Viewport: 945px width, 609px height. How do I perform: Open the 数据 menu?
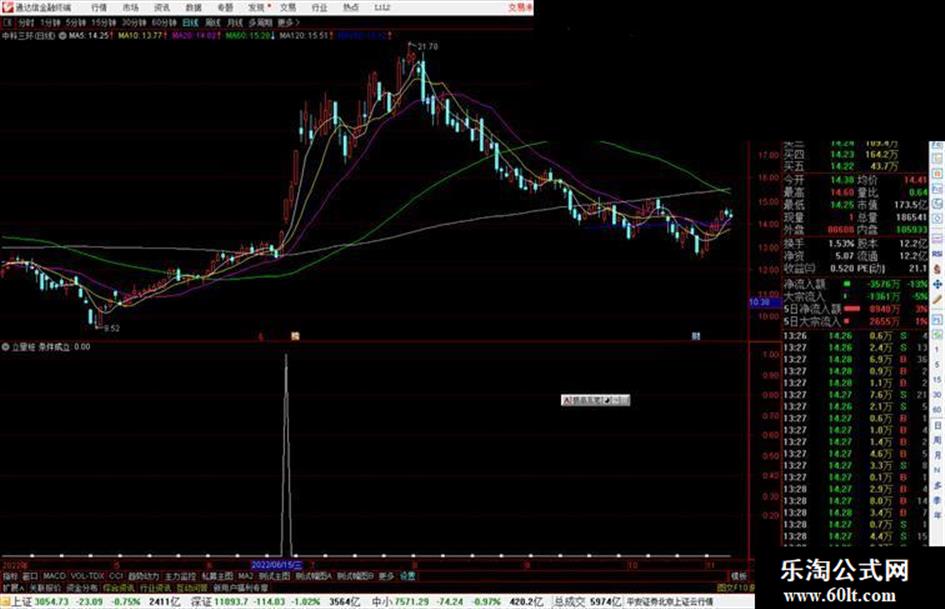point(193,7)
